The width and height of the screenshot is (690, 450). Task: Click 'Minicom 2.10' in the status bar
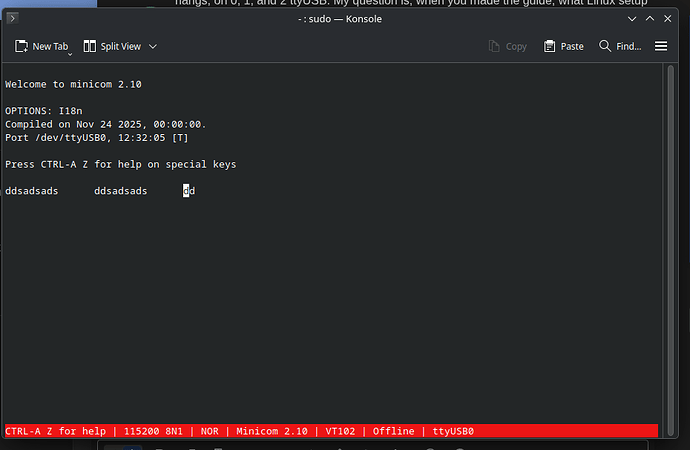pyautogui.click(x=272, y=431)
